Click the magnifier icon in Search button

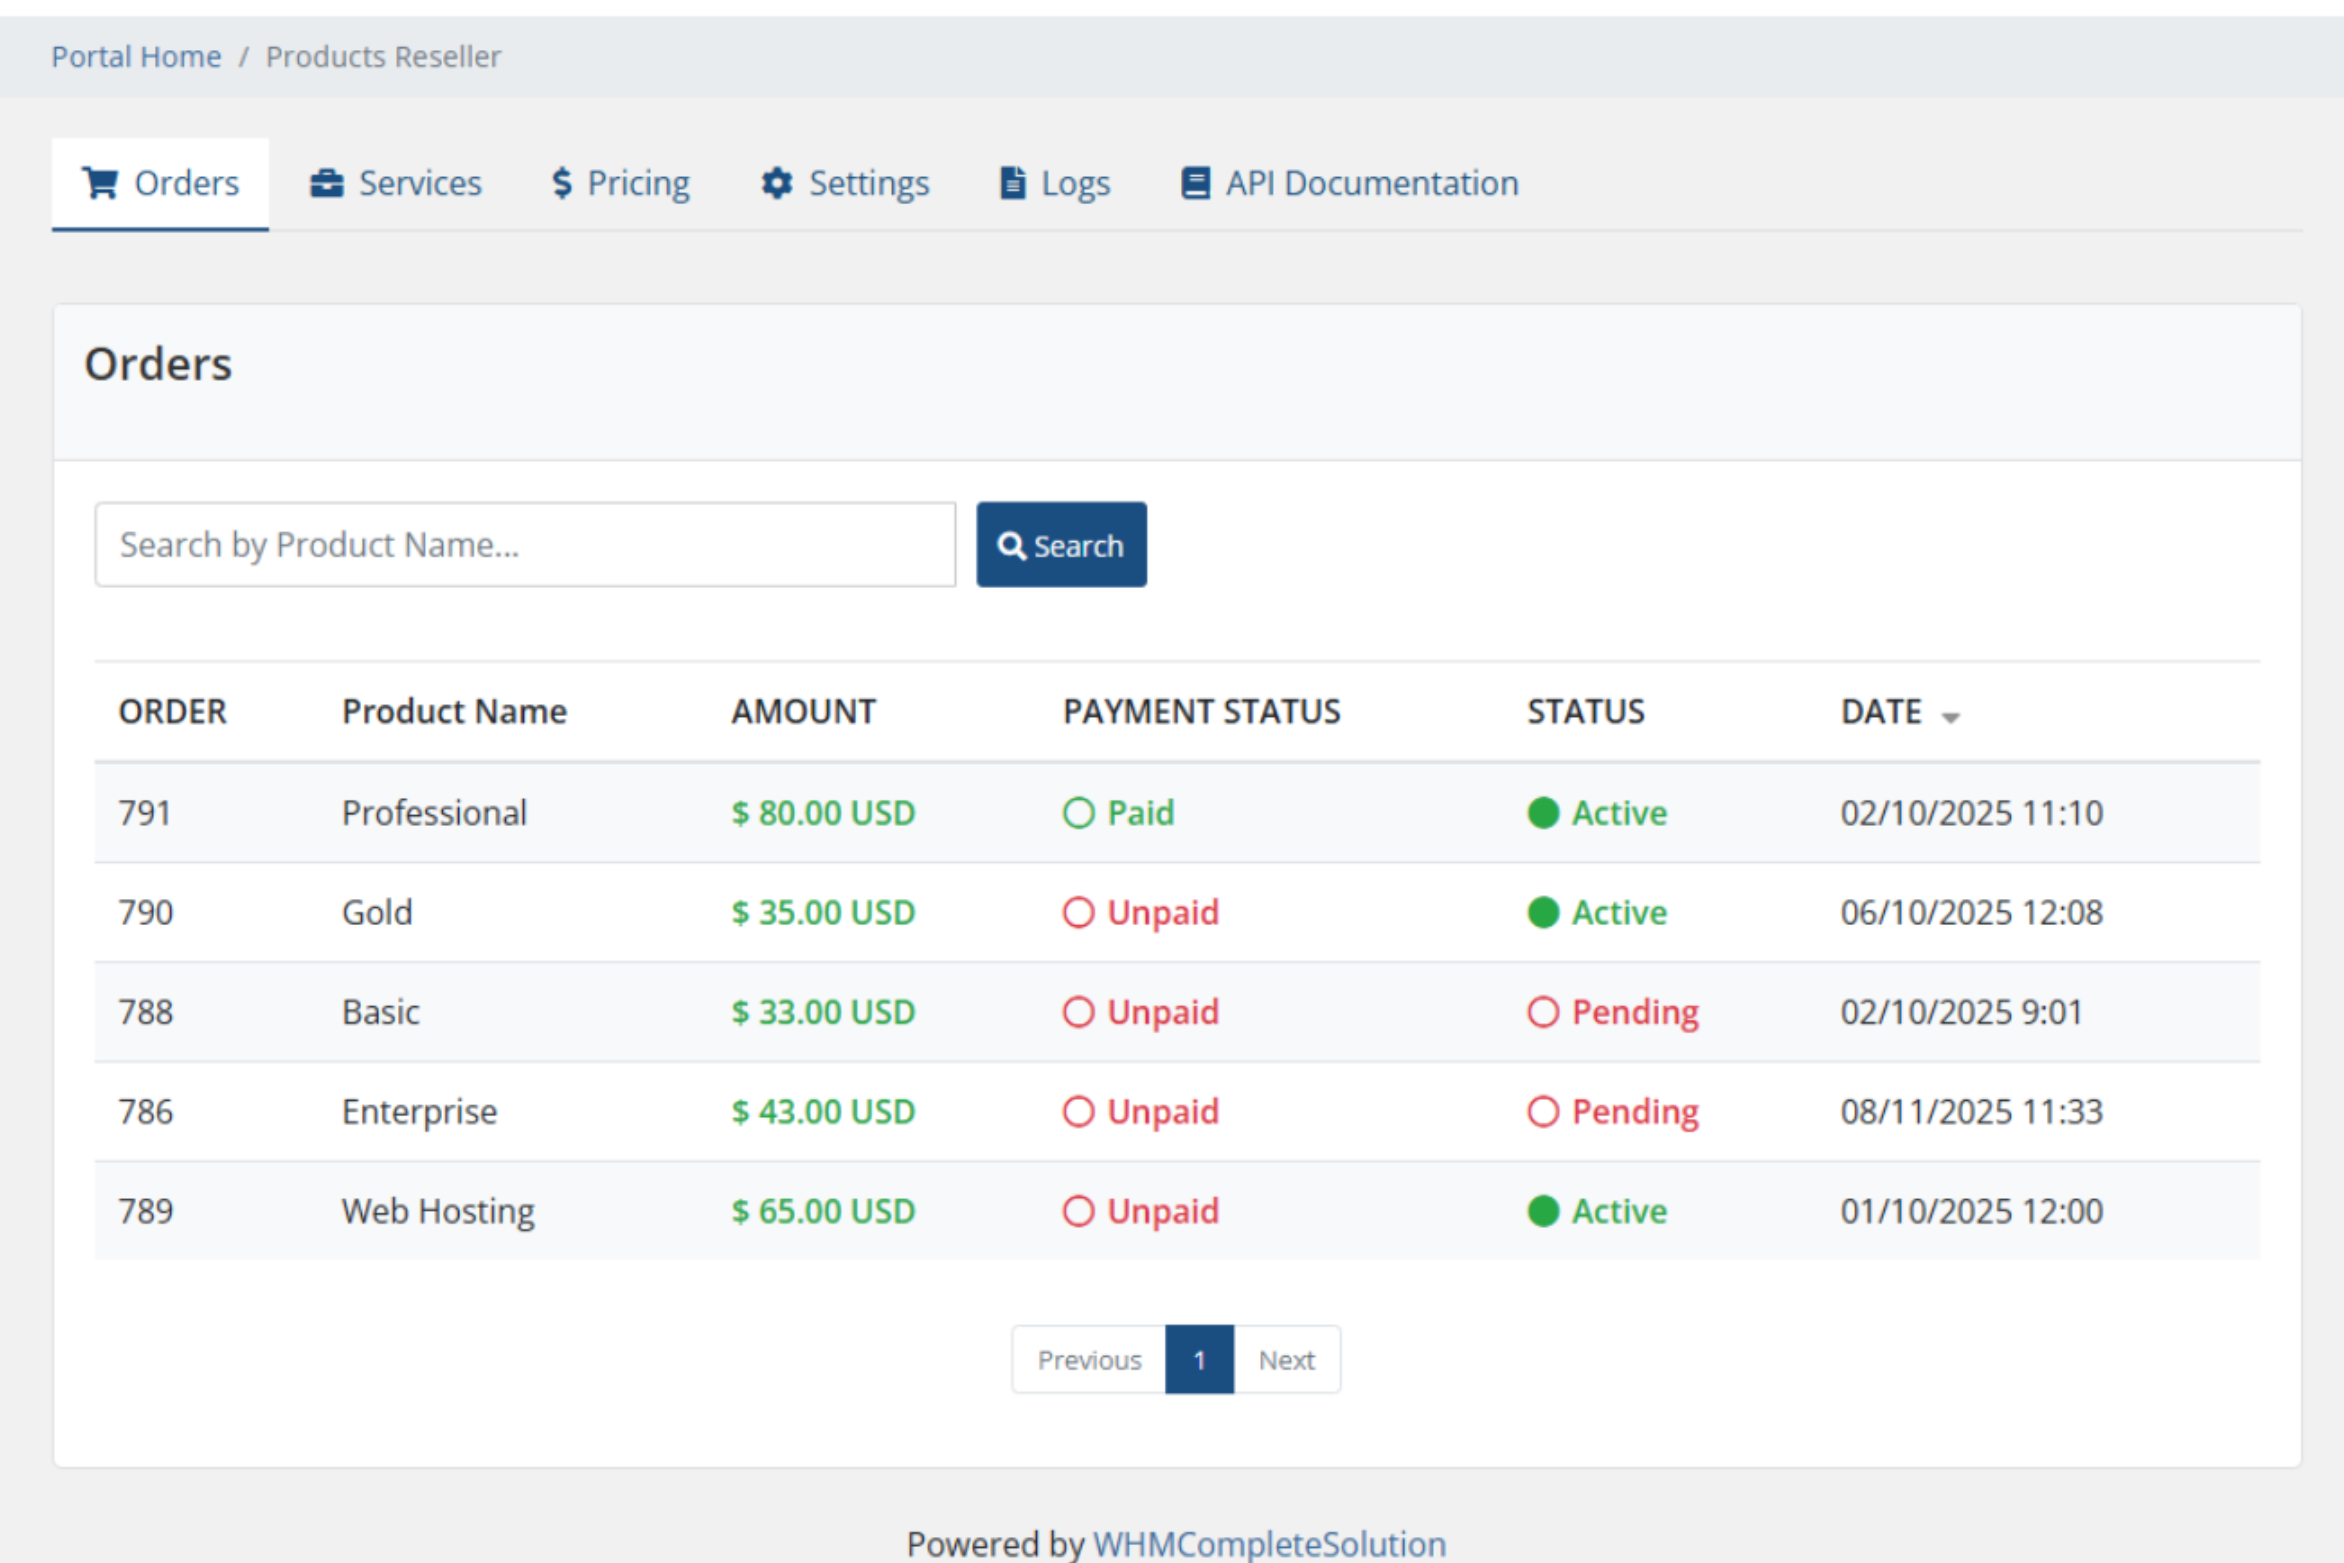click(1011, 546)
